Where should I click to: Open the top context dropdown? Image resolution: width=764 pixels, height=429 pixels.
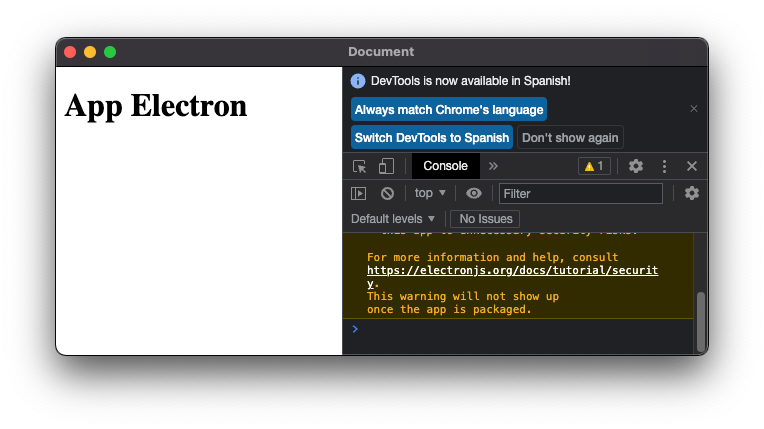pos(430,194)
